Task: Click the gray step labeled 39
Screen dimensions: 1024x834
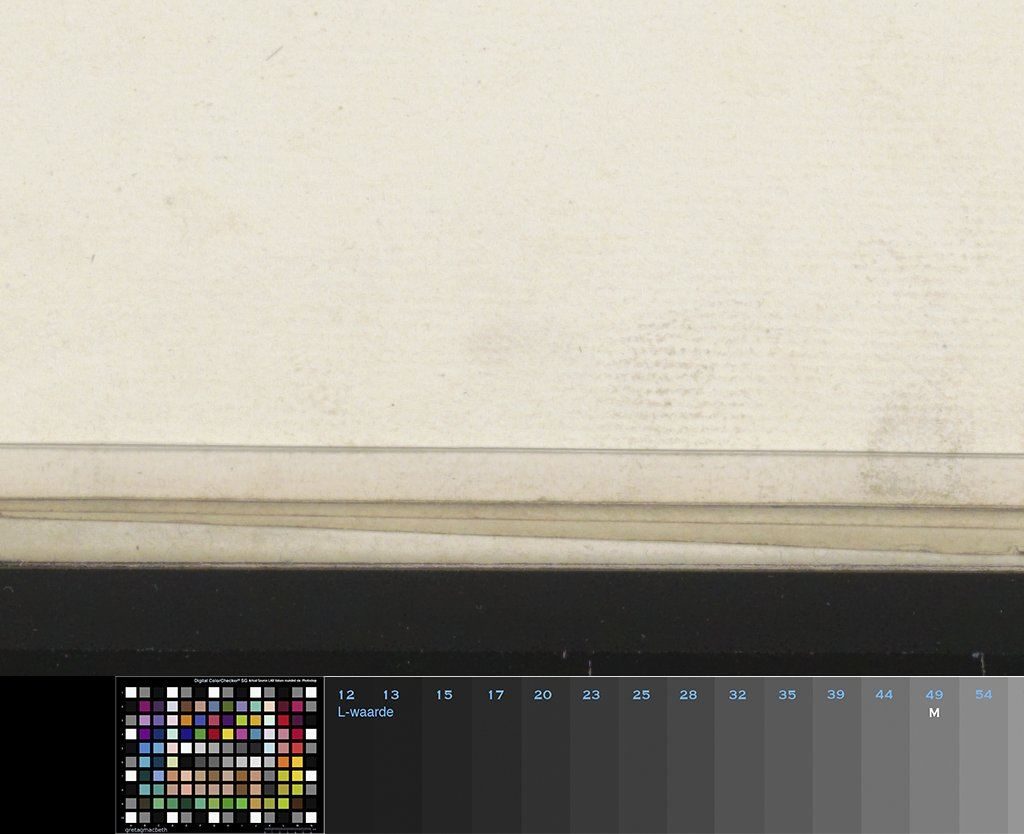Action: pyautogui.click(x=837, y=760)
